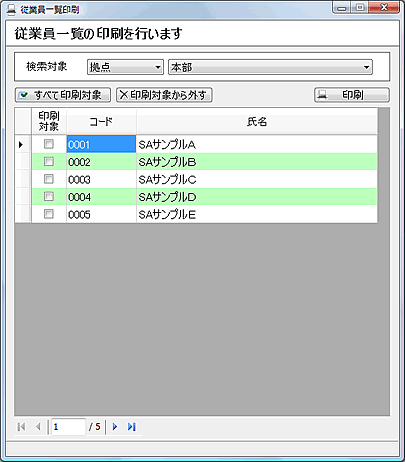Click the printer icon in the title bar

point(11,10)
